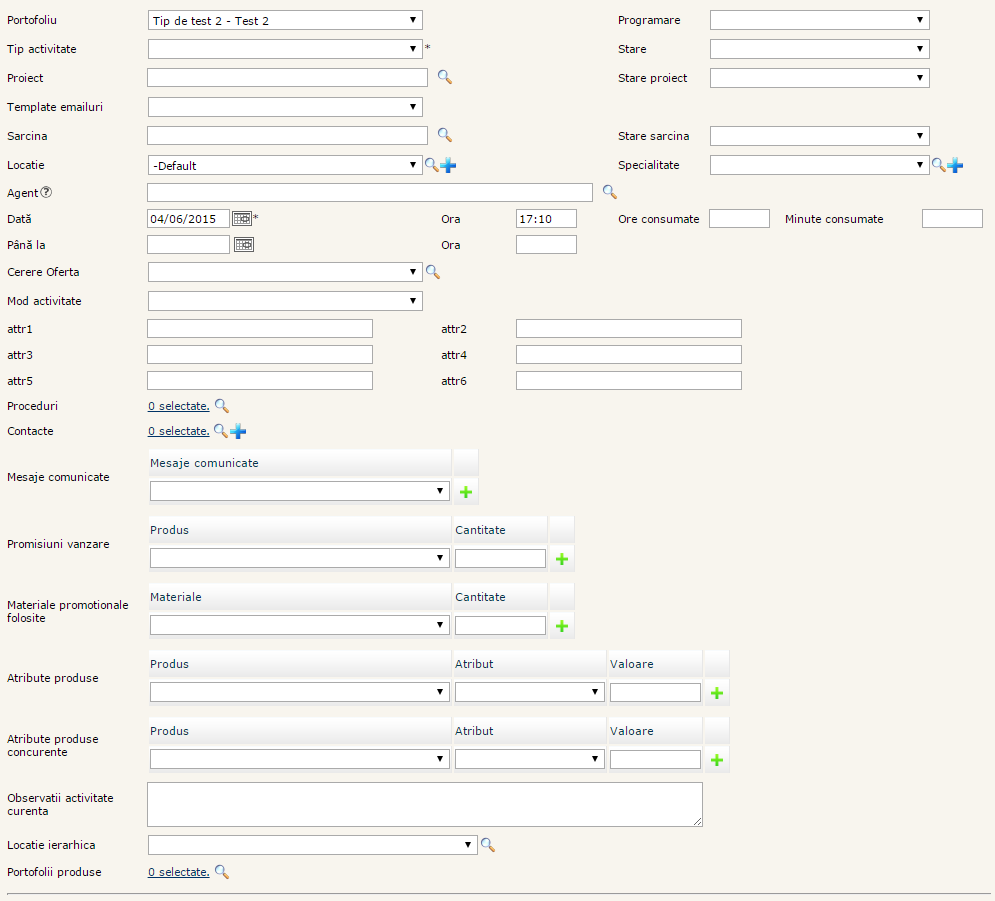Screen dimensions: 995x901
Task: Click the search icon beside Locatie ierarhica
Action: [488, 845]
